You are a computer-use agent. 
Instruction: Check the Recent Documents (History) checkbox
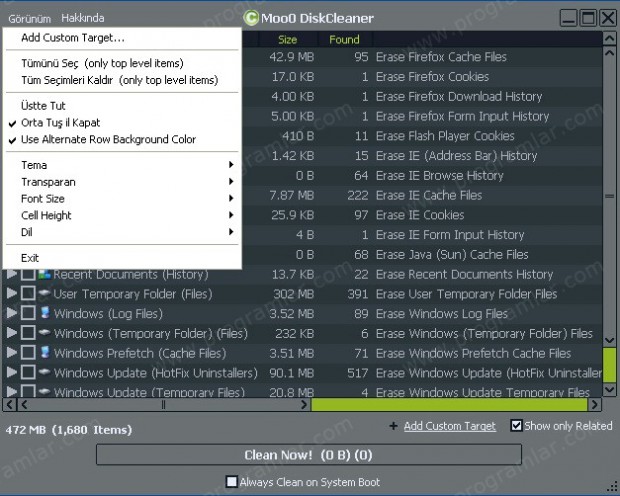tap(28, 274)
